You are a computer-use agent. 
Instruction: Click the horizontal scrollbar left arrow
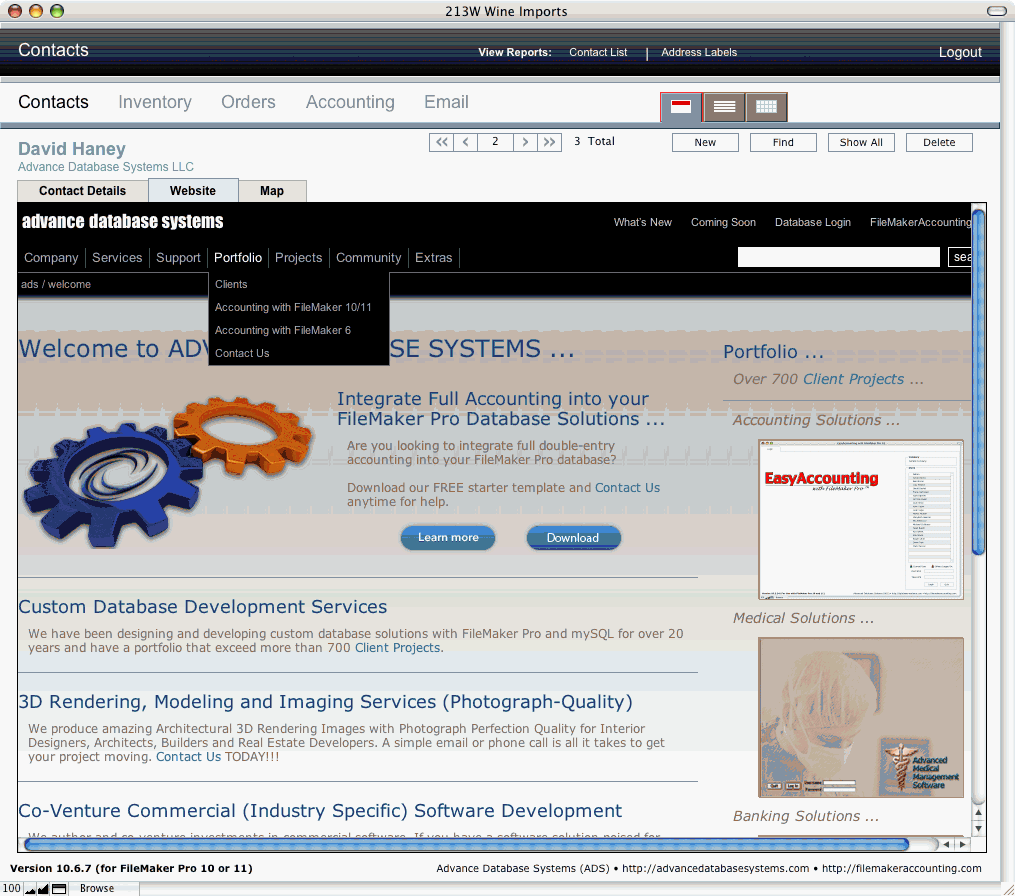(946, 844)
